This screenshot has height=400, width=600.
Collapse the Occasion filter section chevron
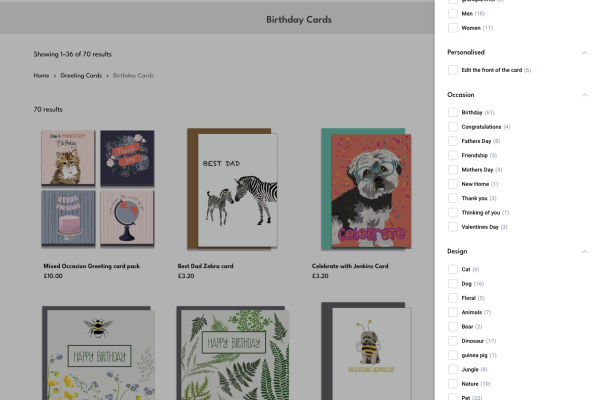click(584, 95)
